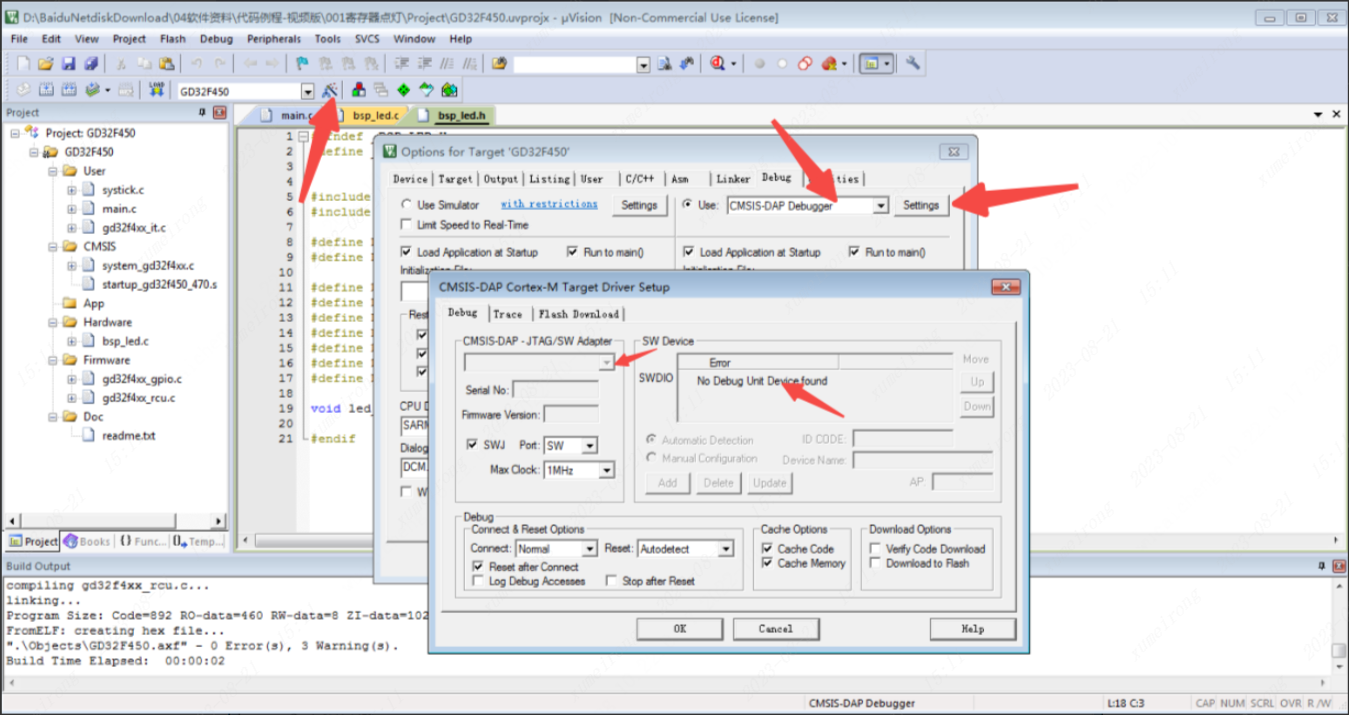Open Configuration wrench icon in toolbar
The image size is (1349, 715).
[x=913, y=64]
